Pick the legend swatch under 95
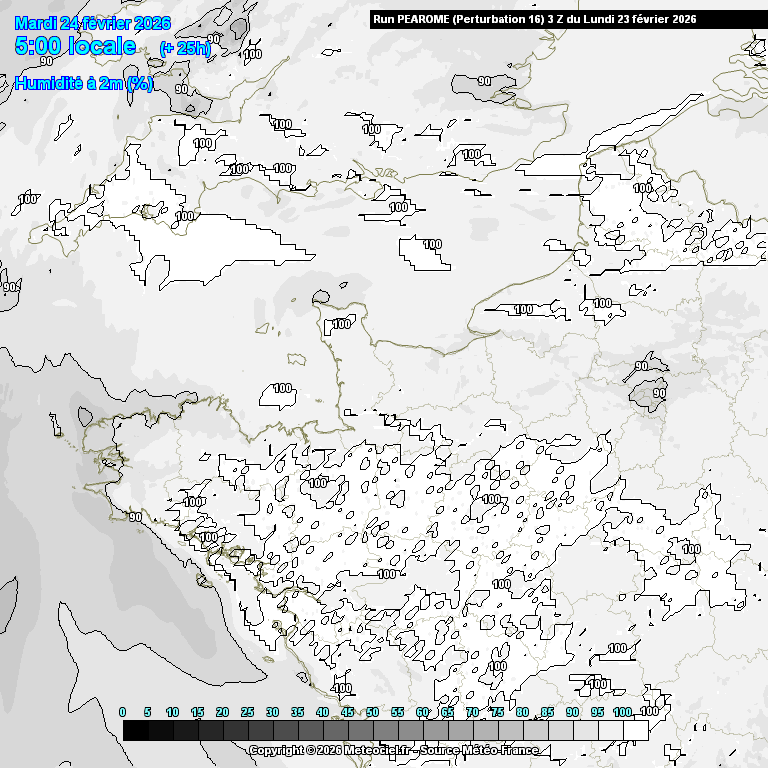 click(x=610, y=731)
